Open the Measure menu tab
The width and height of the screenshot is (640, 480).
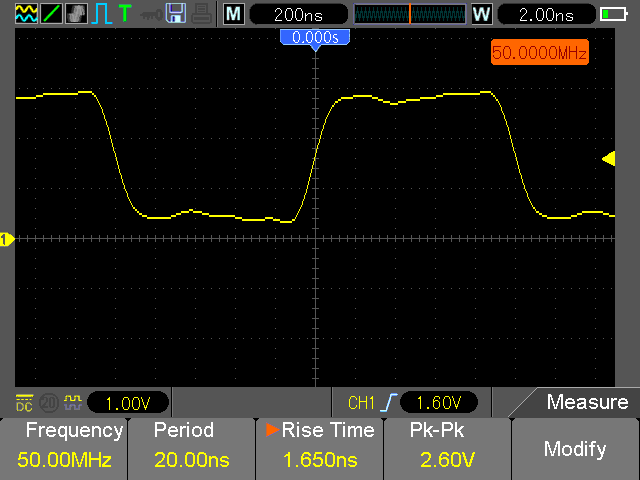coord(580,402)
